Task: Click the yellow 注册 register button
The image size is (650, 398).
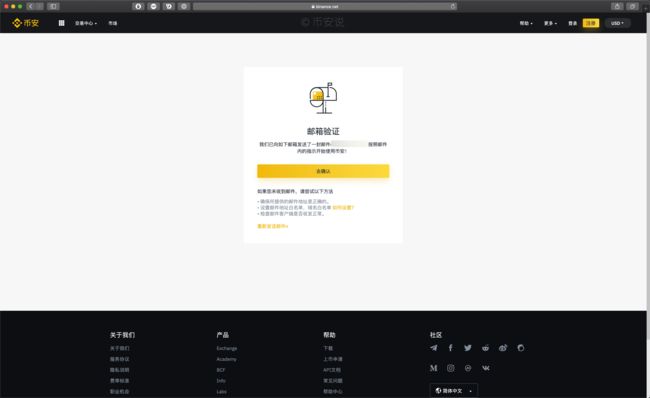Action: (x=591, y=23)
